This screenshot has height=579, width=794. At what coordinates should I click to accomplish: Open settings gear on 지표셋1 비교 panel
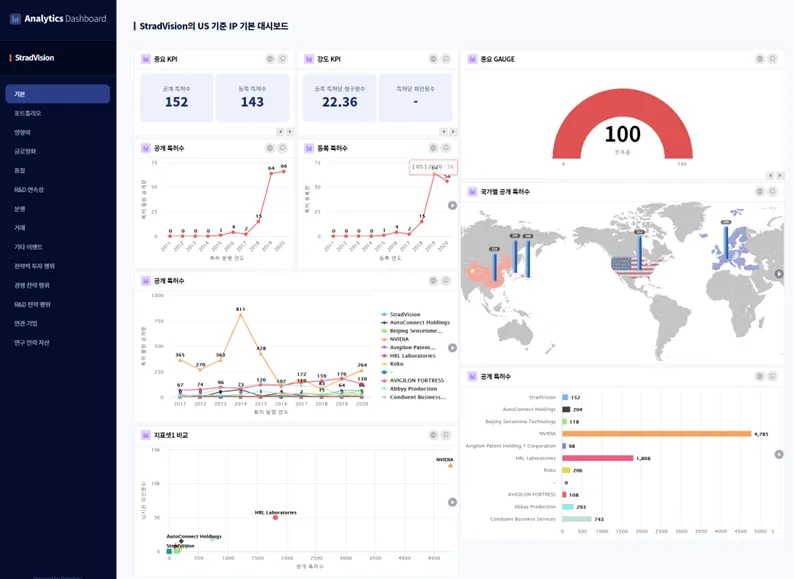pos(433,435)
